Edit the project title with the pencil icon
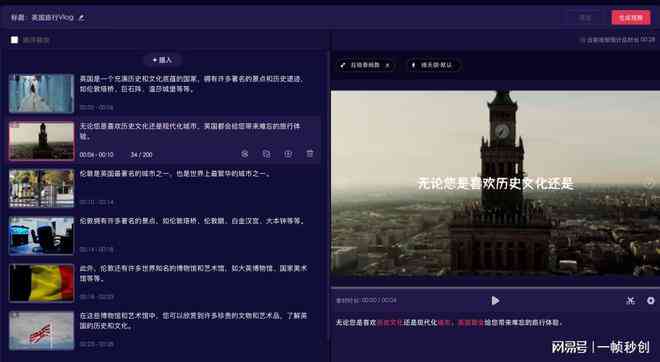 82,18
